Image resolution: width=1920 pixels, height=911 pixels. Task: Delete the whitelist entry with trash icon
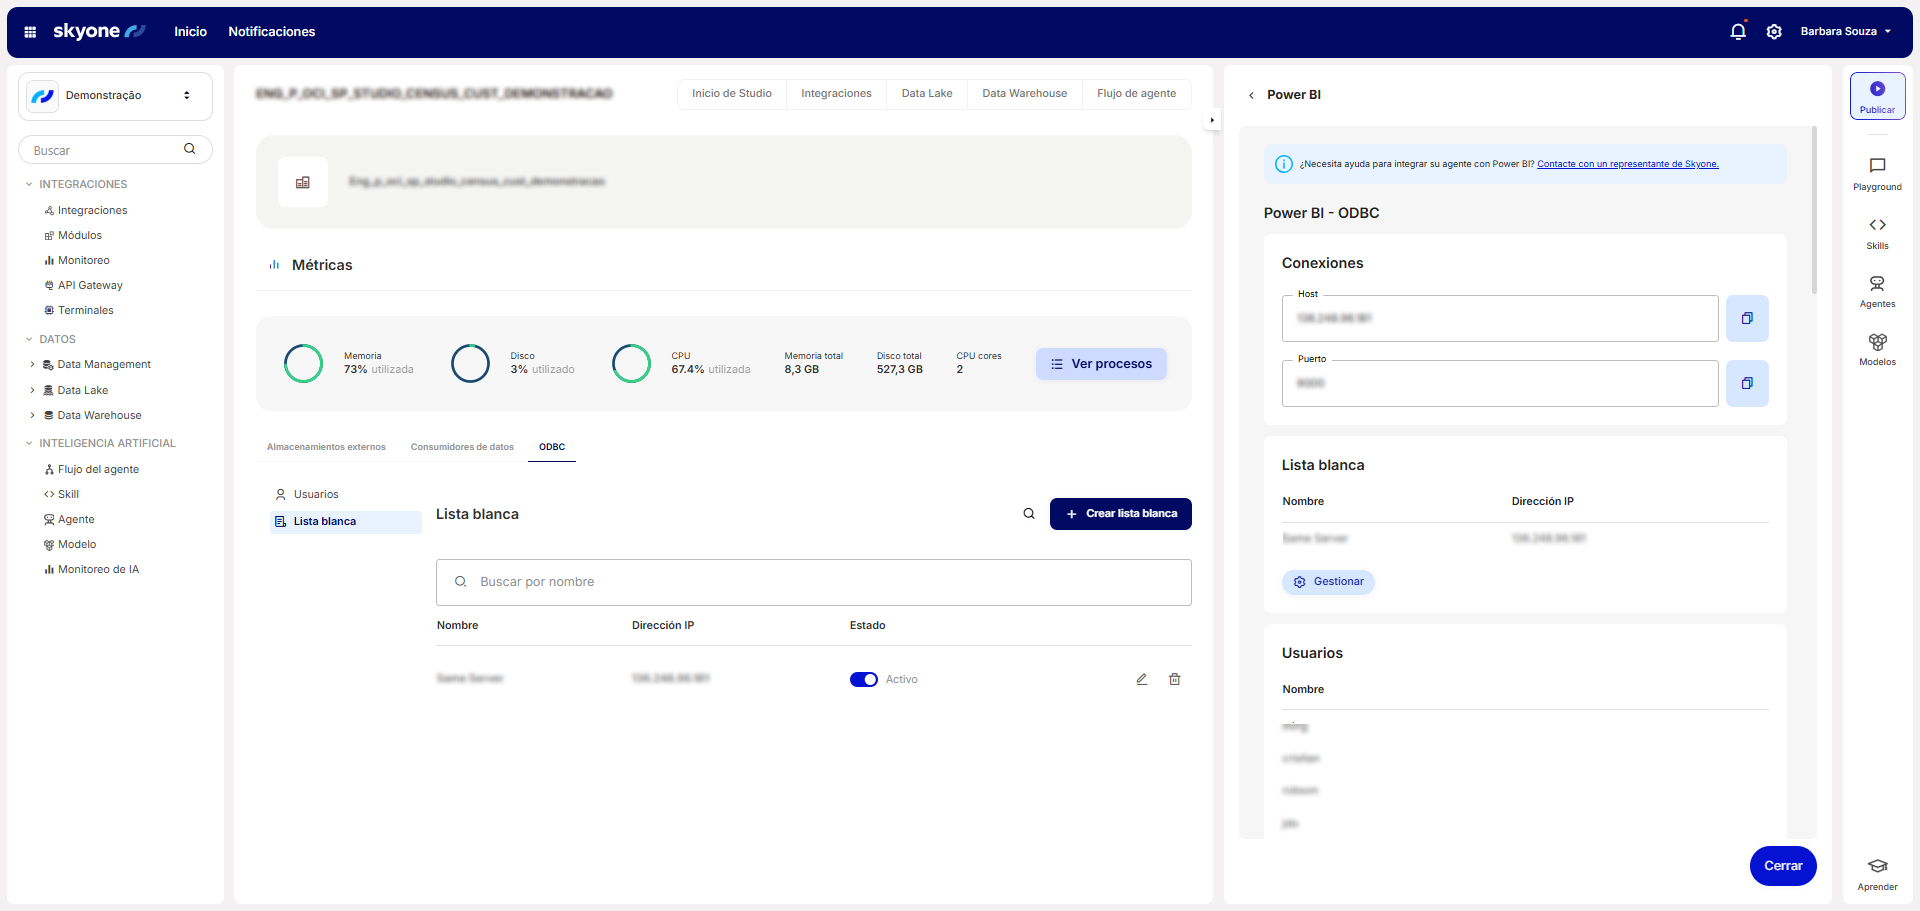point(1175,679)
